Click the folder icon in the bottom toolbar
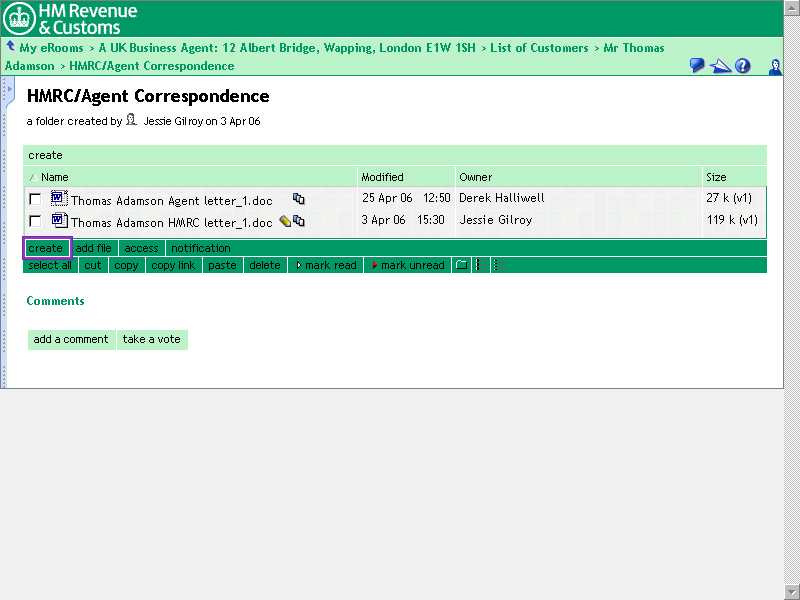The width and height of the screenshot is (800, 600). click(x=461, y=265)
